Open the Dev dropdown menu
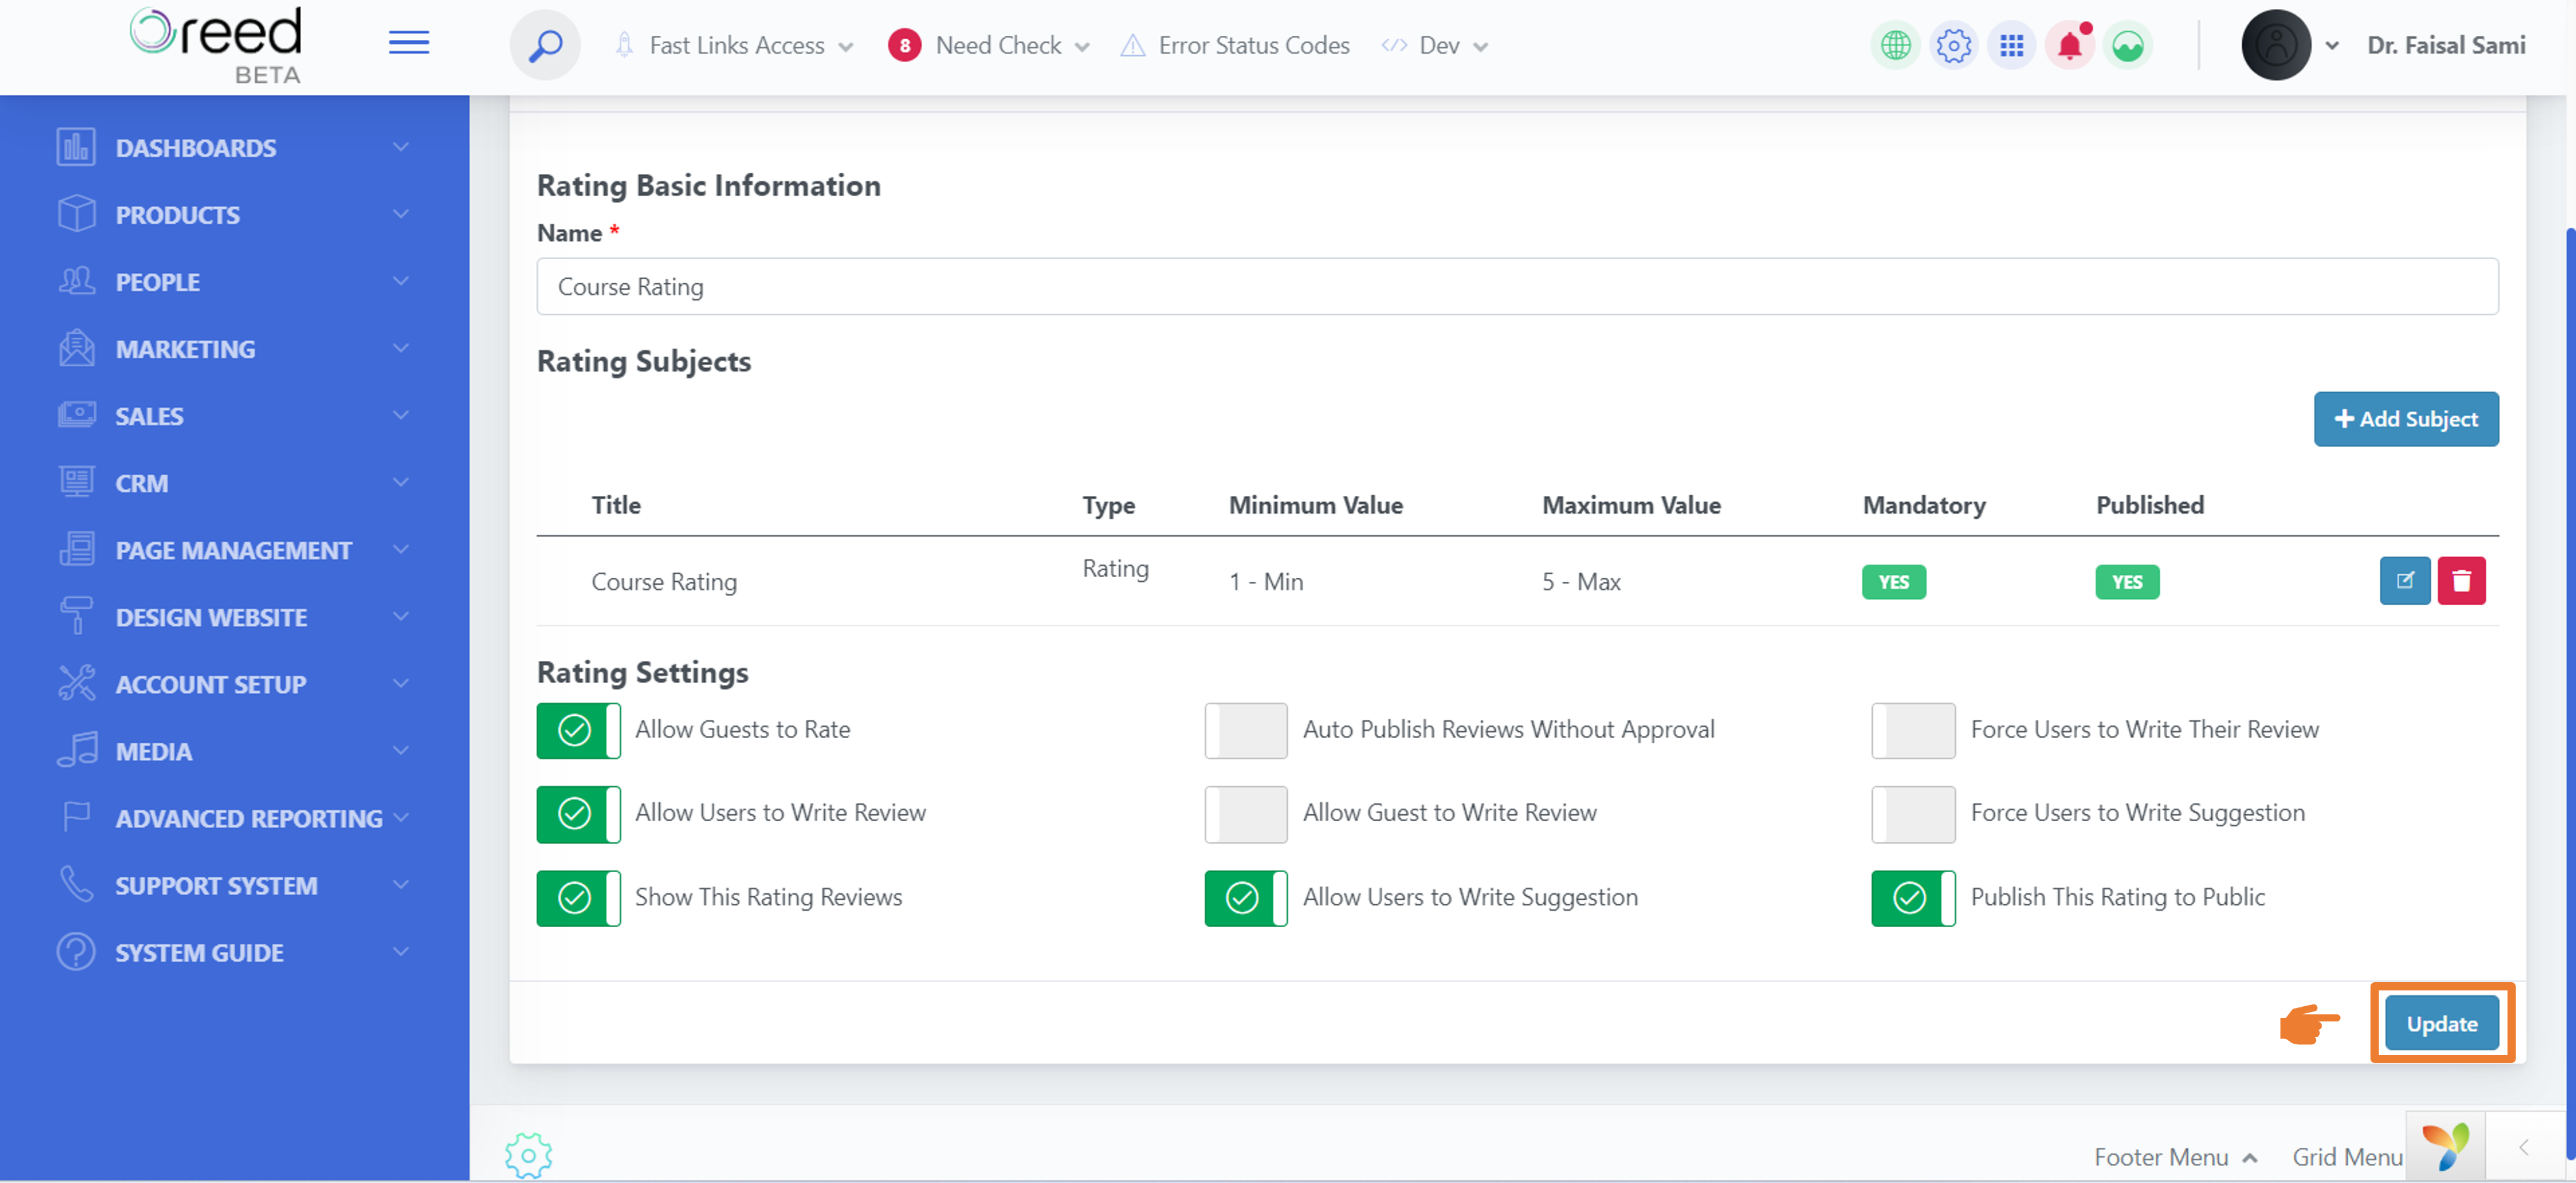The height and width of the screenshot is (1183, 2576). 1435,45
